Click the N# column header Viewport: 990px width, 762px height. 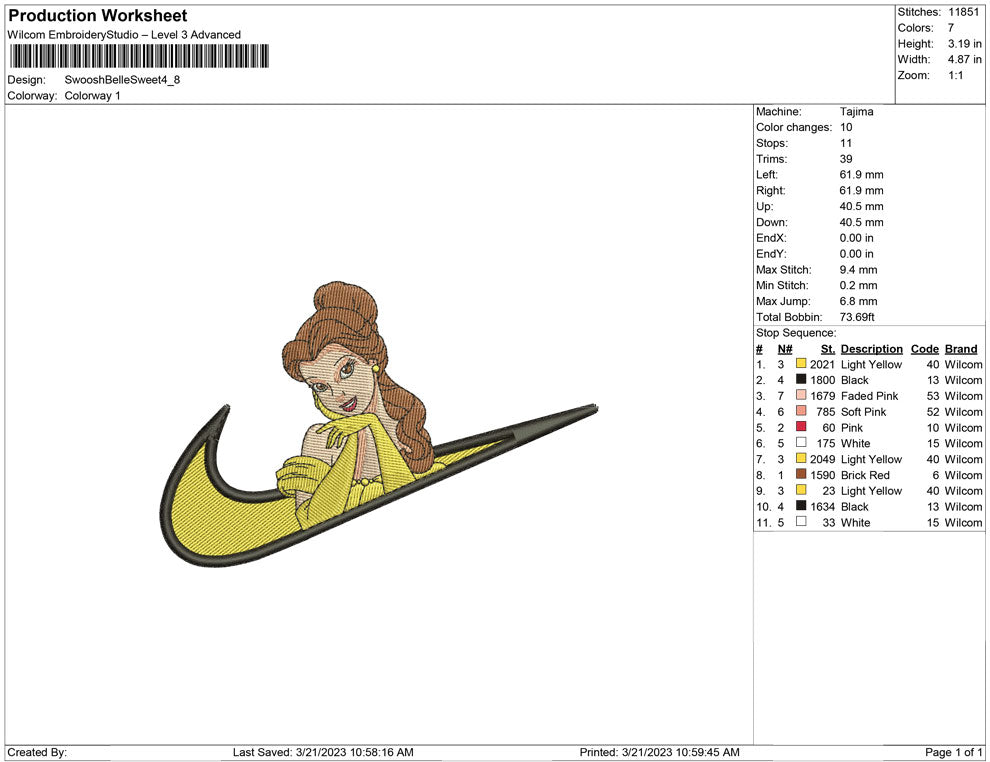point(785,349)
